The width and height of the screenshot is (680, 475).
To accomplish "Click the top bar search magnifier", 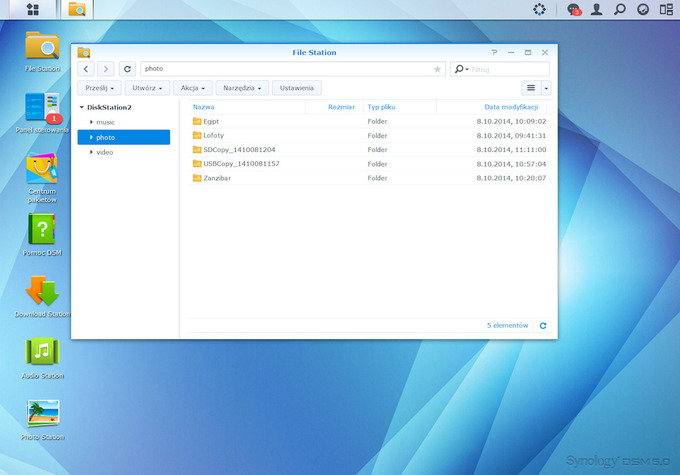I will pos(620,9).
